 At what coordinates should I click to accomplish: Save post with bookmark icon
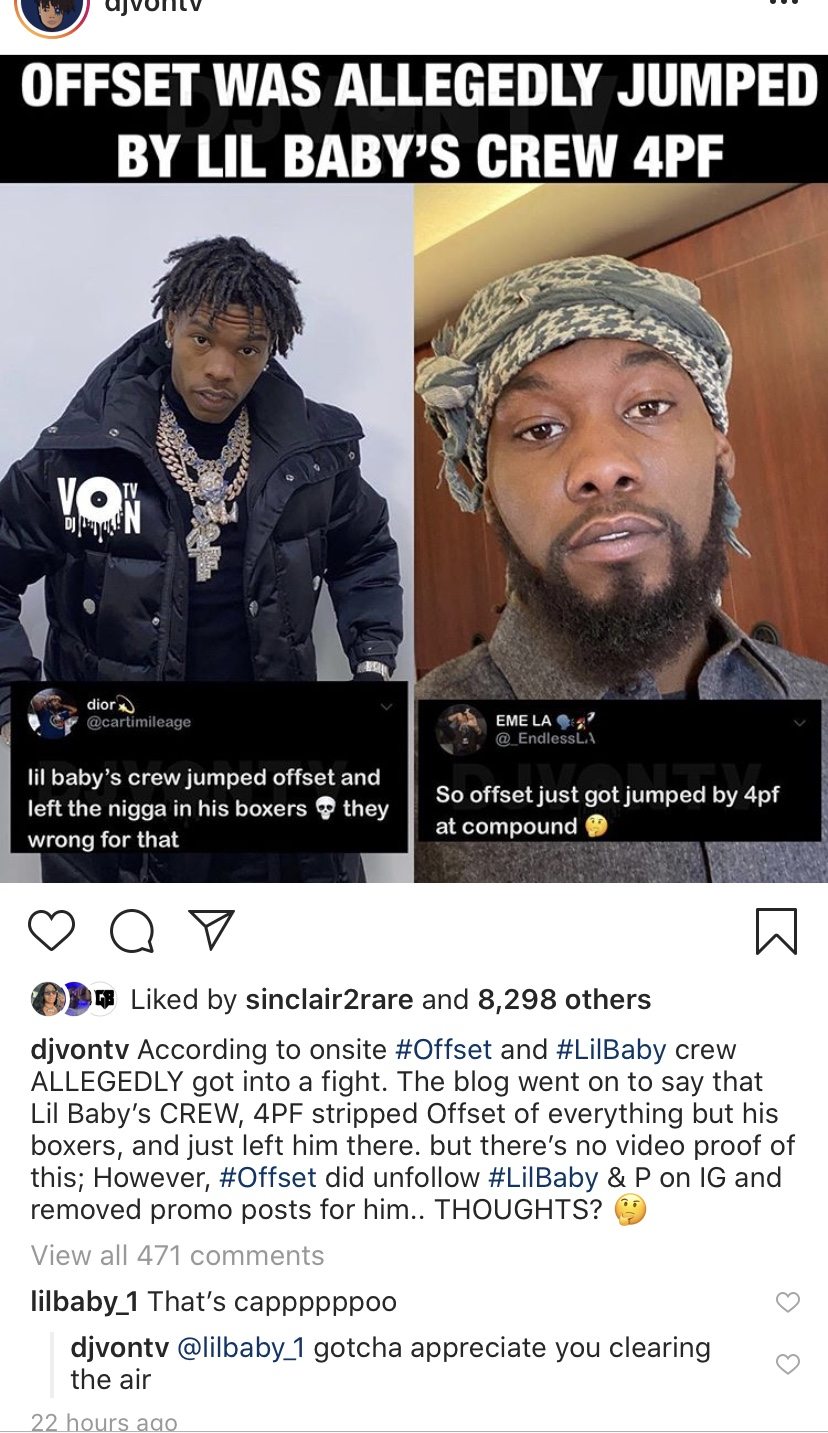(777, 931)
